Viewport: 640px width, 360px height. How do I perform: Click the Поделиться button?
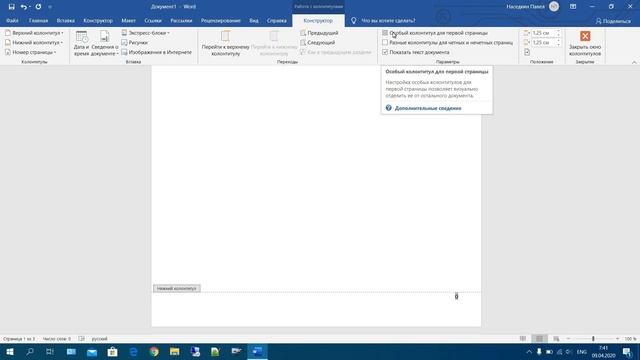click(613, 21)
